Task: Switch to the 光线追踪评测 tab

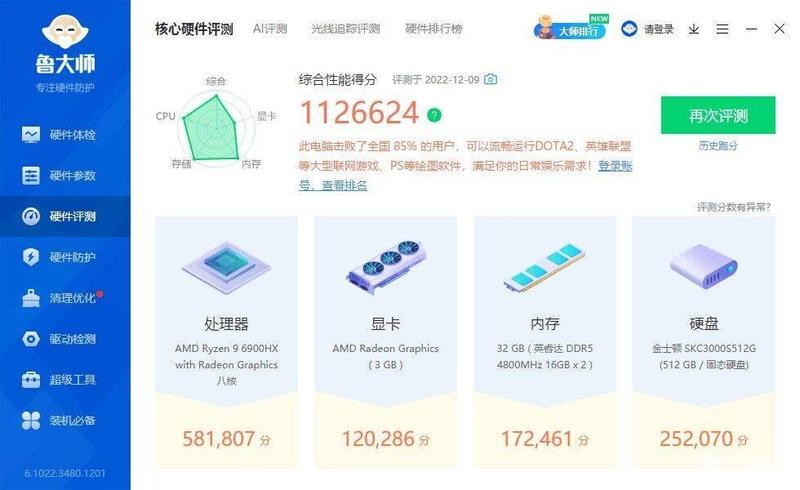Action: pyautogui.click(x=345, y=29)
